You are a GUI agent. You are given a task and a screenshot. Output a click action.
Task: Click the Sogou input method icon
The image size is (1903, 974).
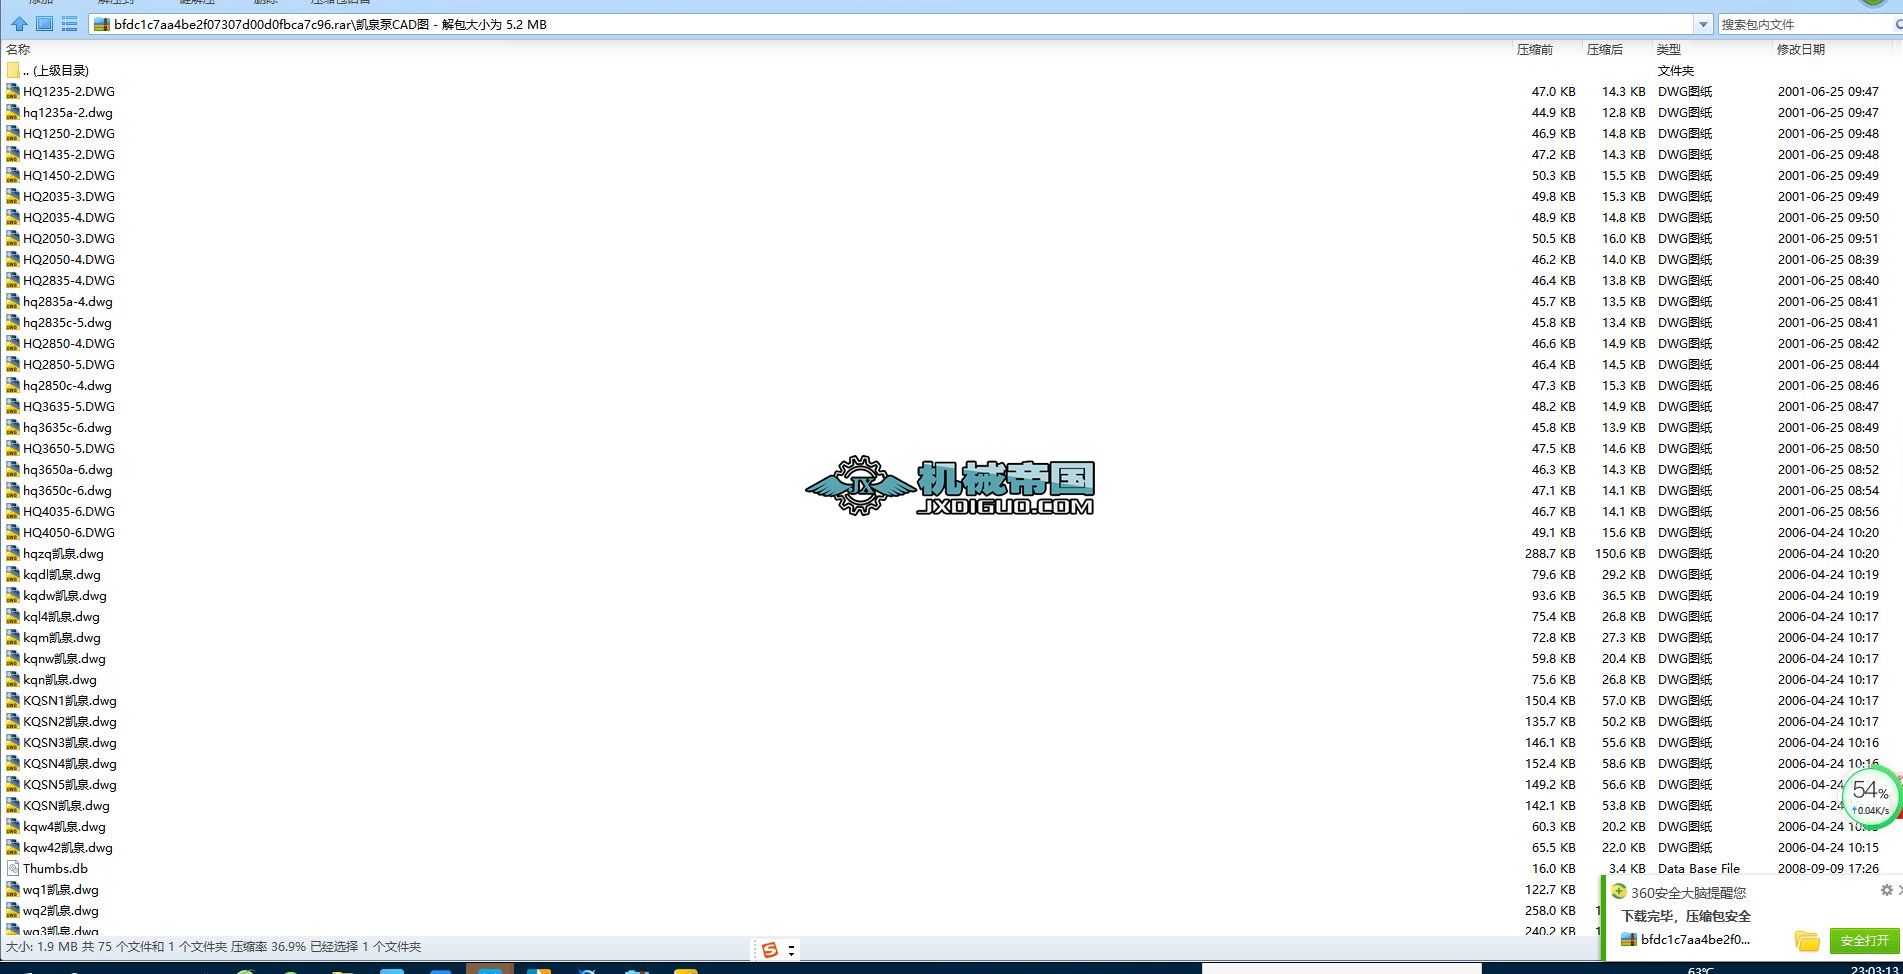coord(769,950)
